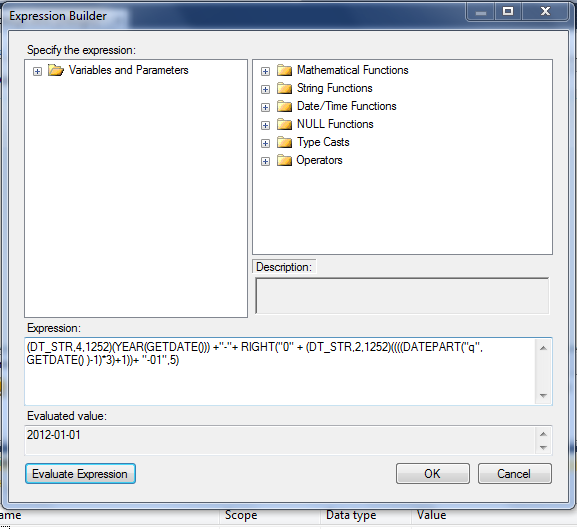Viewport: 577px width, 529px height.
Task: Expand the NULL Functions node
Action: point(265,125)
